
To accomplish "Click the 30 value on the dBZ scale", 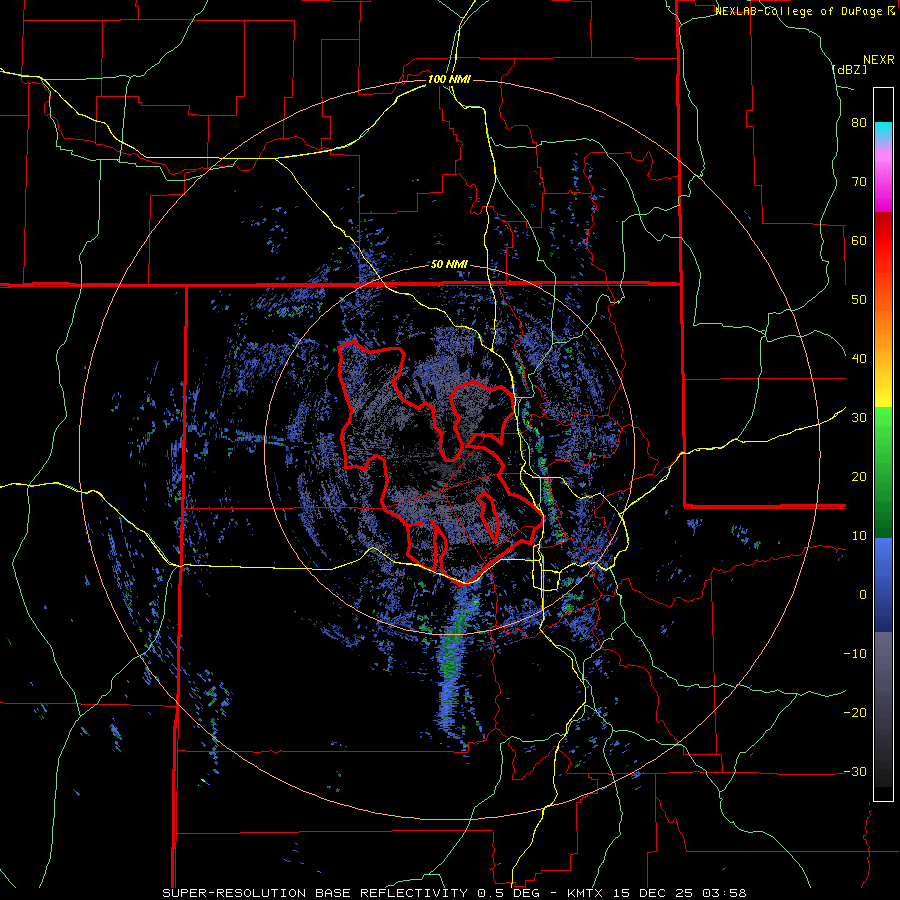I will pos(859,418).
